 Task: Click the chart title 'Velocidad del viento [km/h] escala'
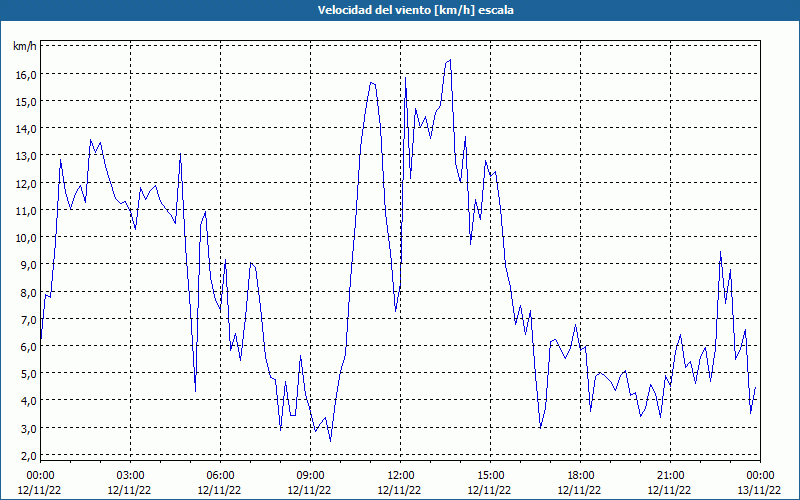click(415, 10)
